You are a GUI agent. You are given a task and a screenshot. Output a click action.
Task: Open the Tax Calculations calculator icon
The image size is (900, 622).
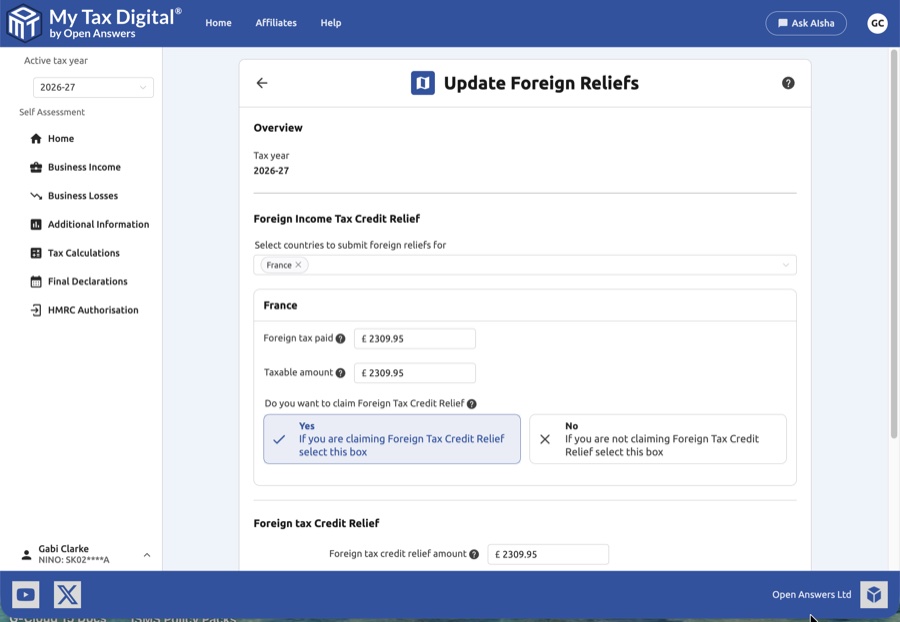(37, 252)
